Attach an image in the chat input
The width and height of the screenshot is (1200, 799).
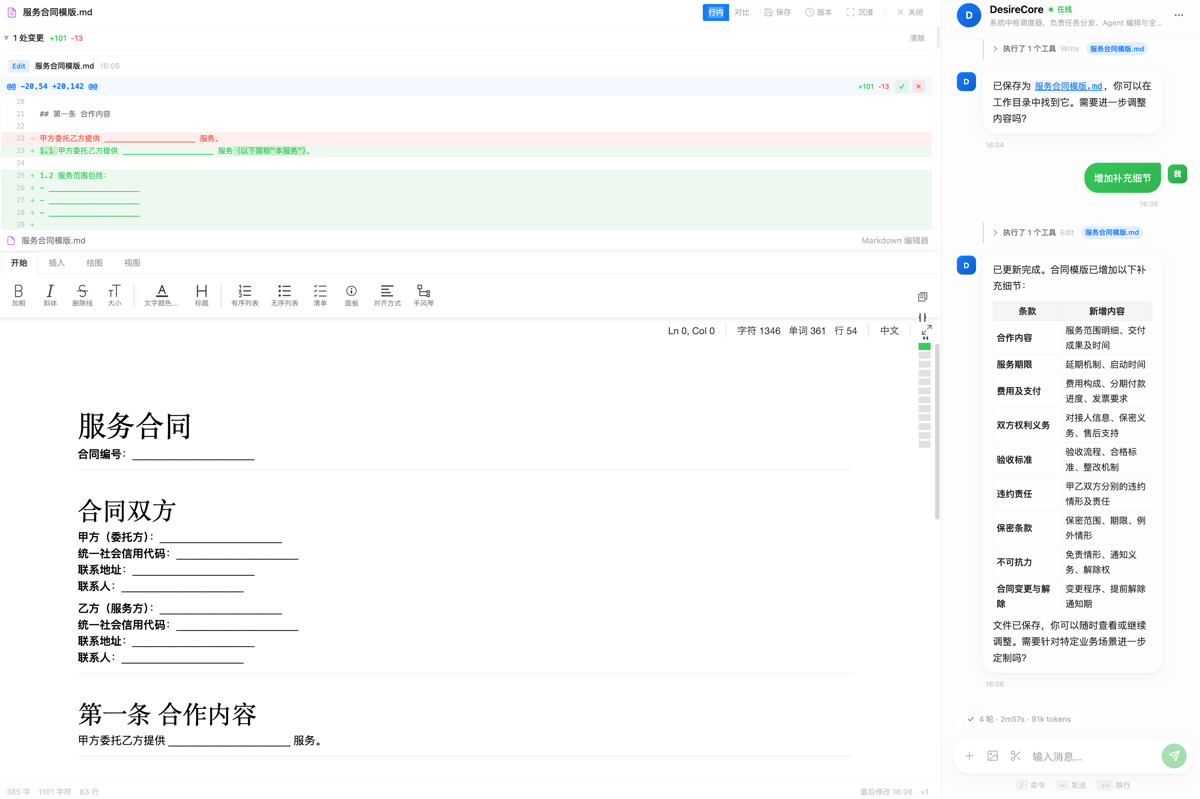pos(992,756)
